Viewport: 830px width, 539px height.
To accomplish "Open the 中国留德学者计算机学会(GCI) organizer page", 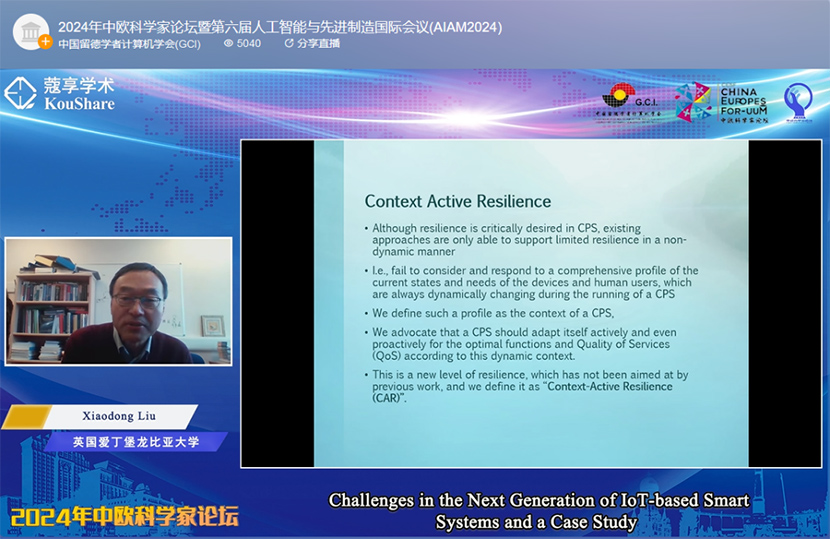I will coord(129,43).
